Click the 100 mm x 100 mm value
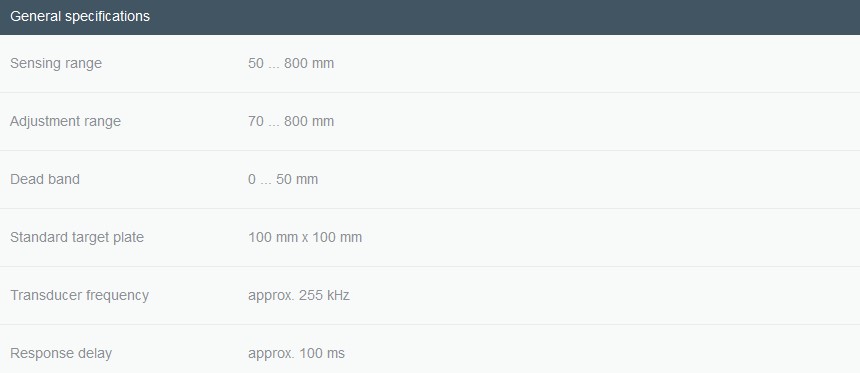 click(305, 238)
